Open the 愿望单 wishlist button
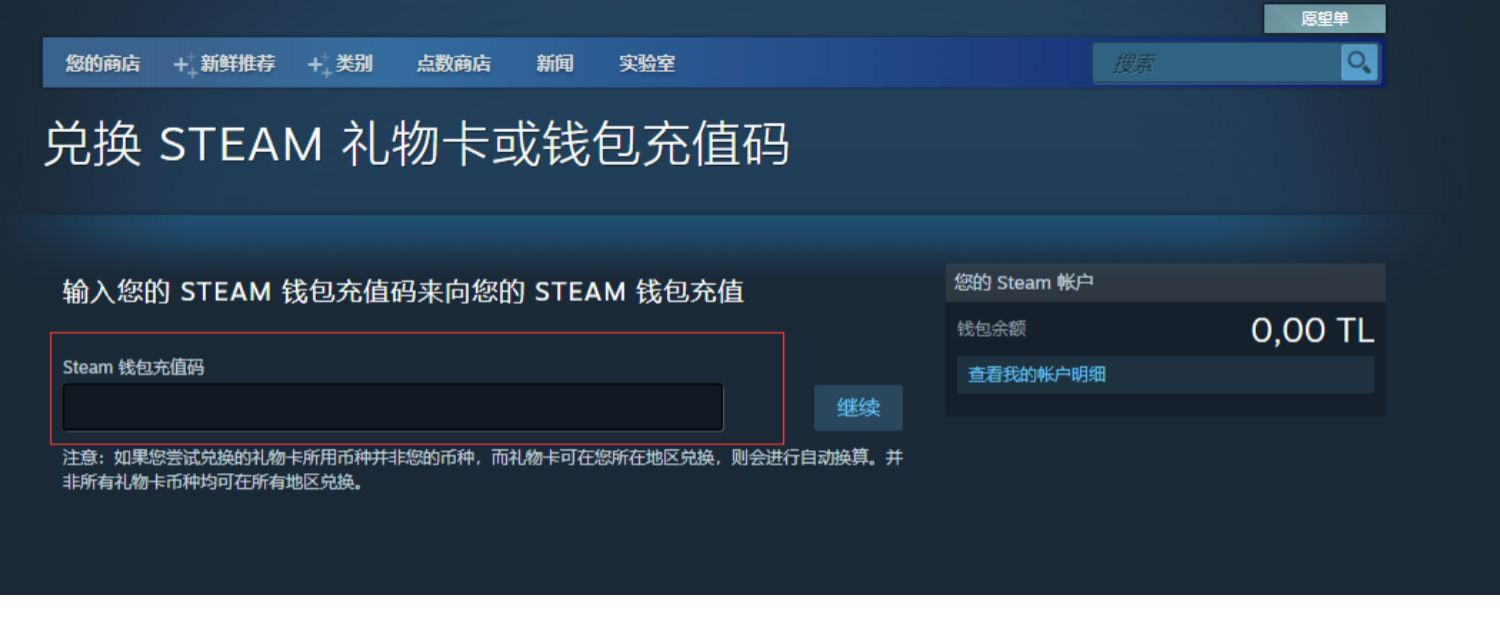 1324,19
